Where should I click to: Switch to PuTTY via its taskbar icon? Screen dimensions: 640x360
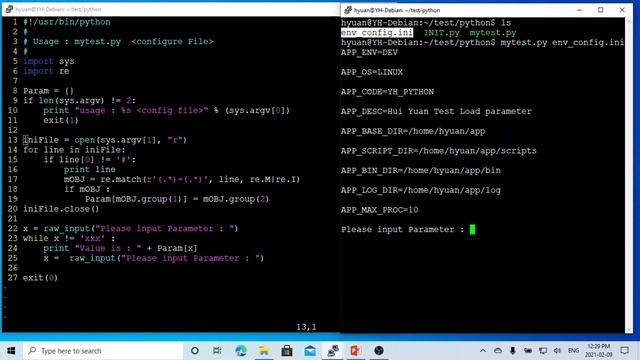[x=333, y=351]
